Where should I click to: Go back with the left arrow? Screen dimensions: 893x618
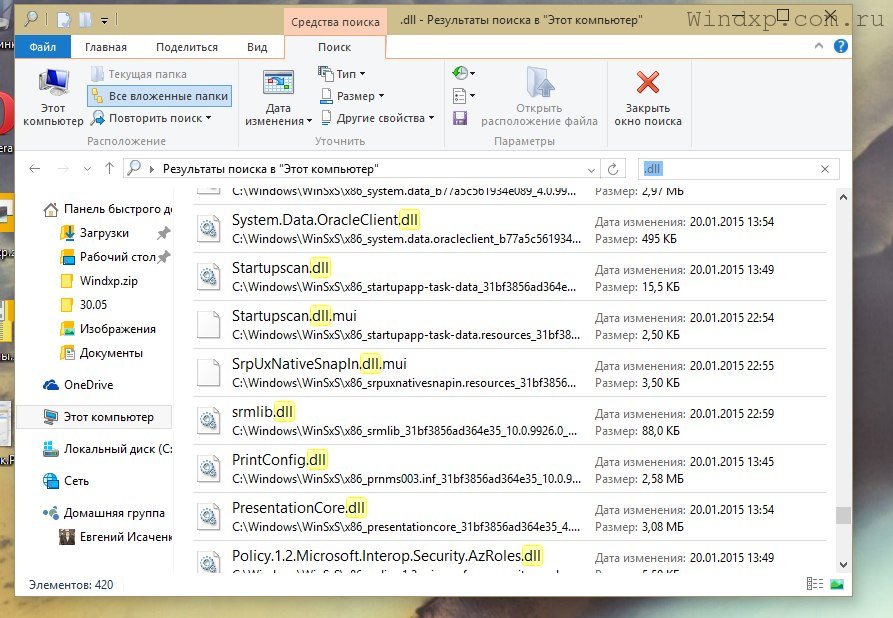(35, 169)
